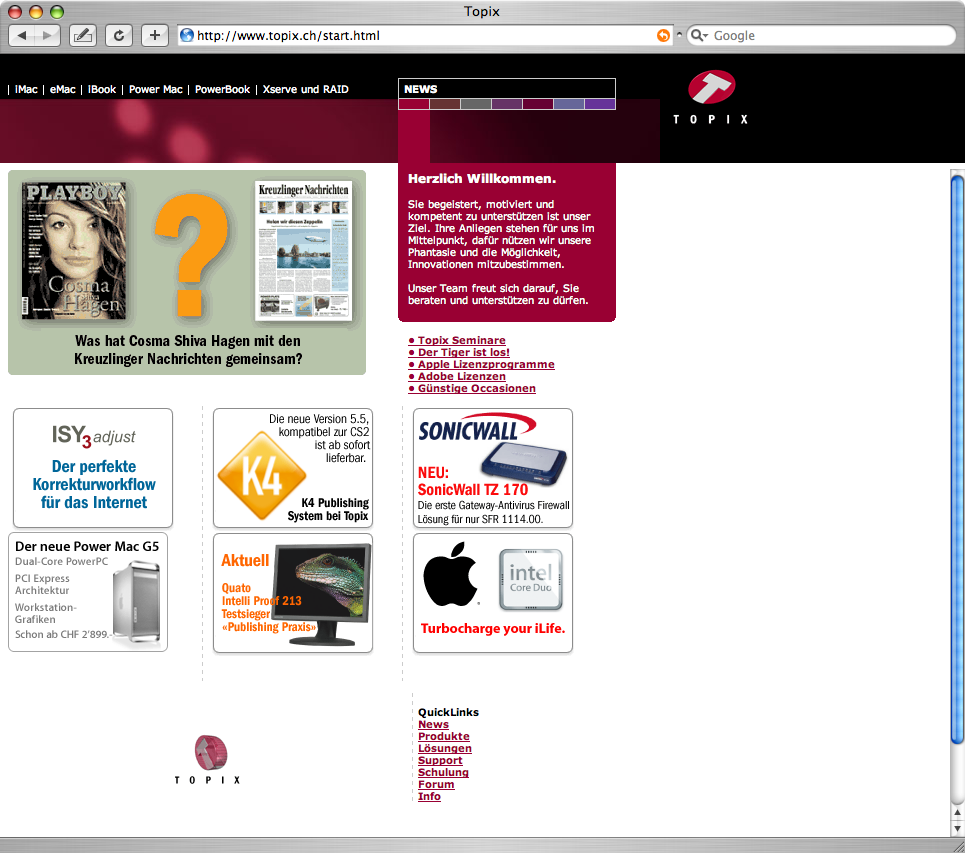Open the PowerBook navigation menu item
Screen dimensions: 965x853
coord(222,89)
